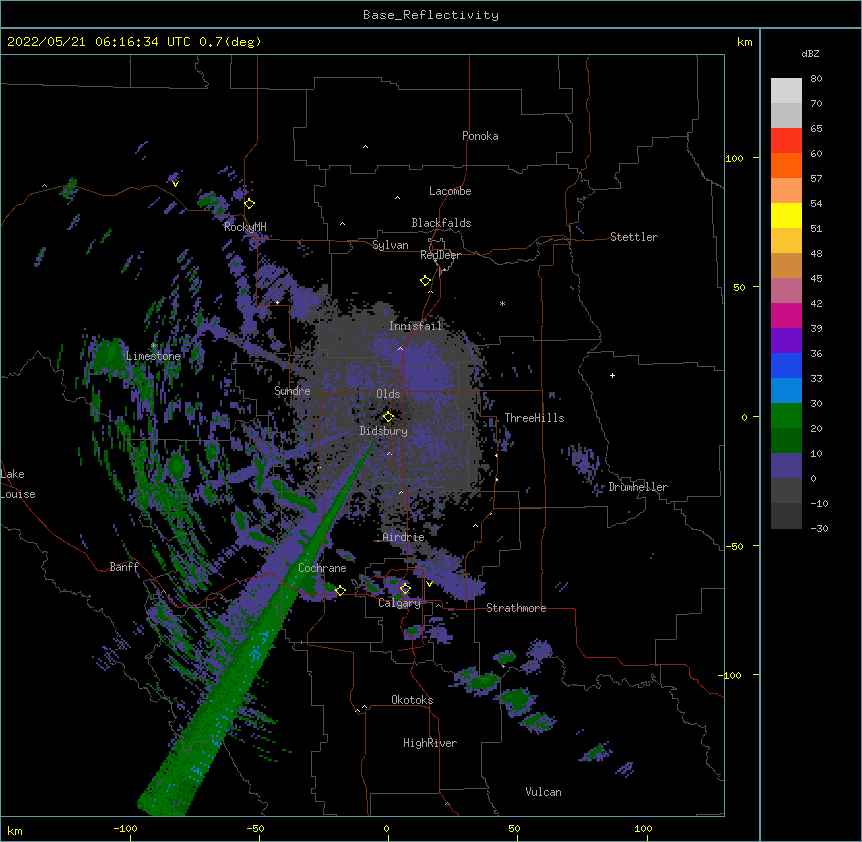Viewport: 862px width, 842px height.
Task: Click the yellow radar site marker near Didsbury
Action: [x=389, y=417]
